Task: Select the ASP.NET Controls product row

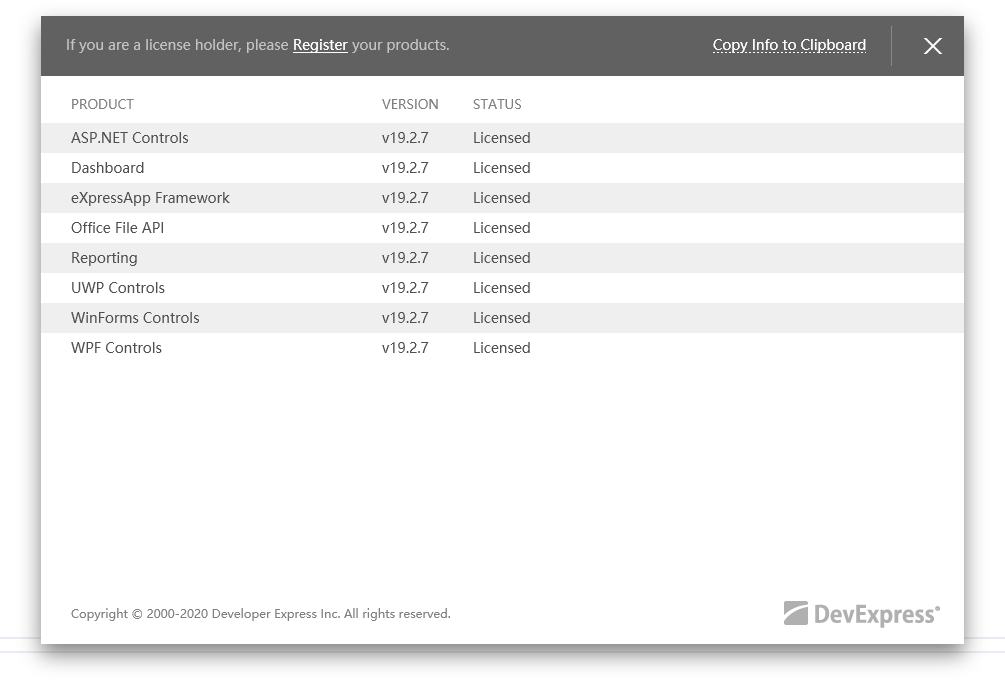Action: [130, 138]
